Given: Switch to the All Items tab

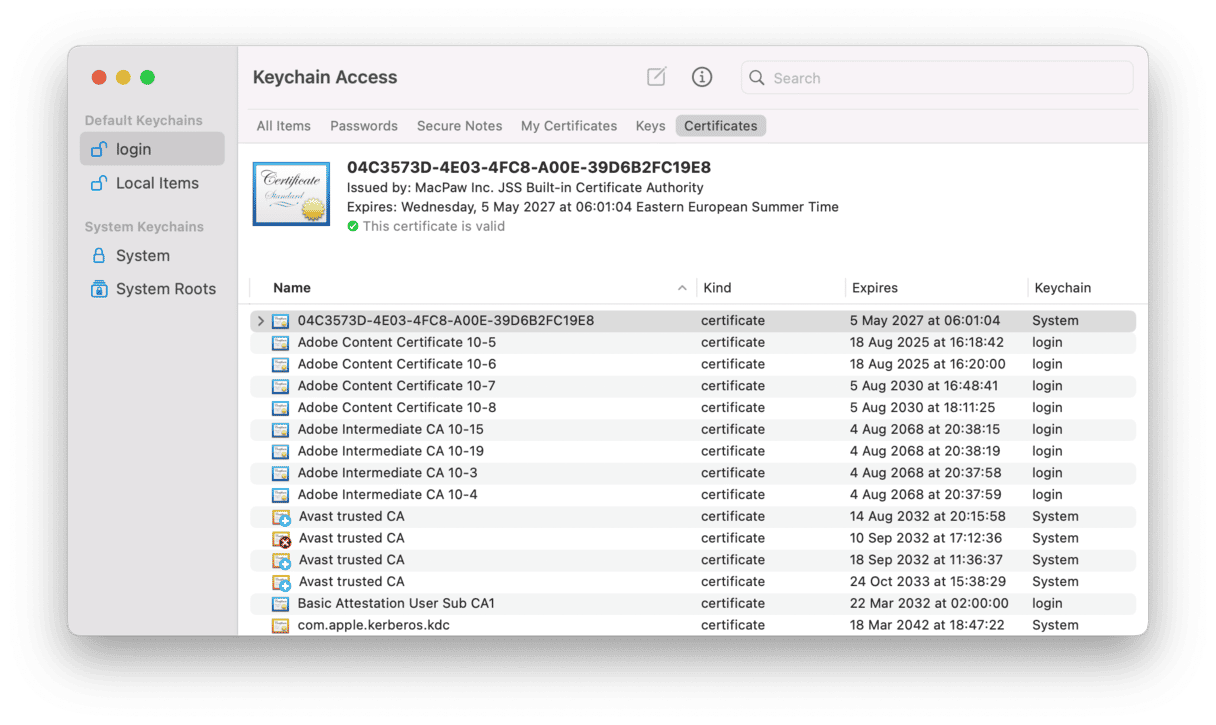Looking at the screenshot, I should 283,126.
